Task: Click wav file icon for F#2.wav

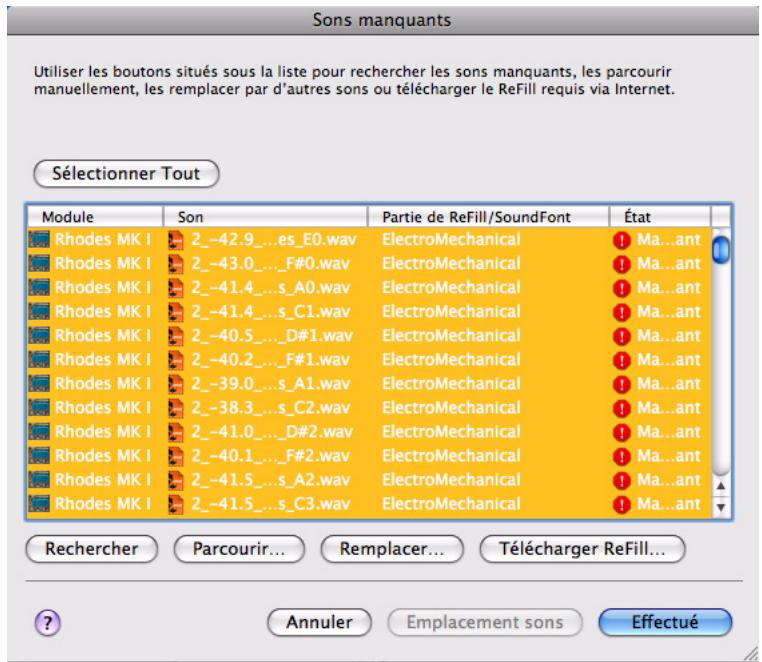Action: (176, 456)
